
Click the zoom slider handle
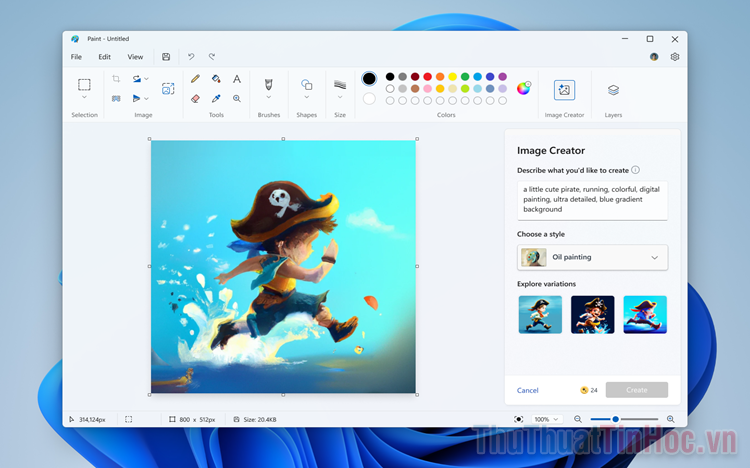tap(615, 419)
